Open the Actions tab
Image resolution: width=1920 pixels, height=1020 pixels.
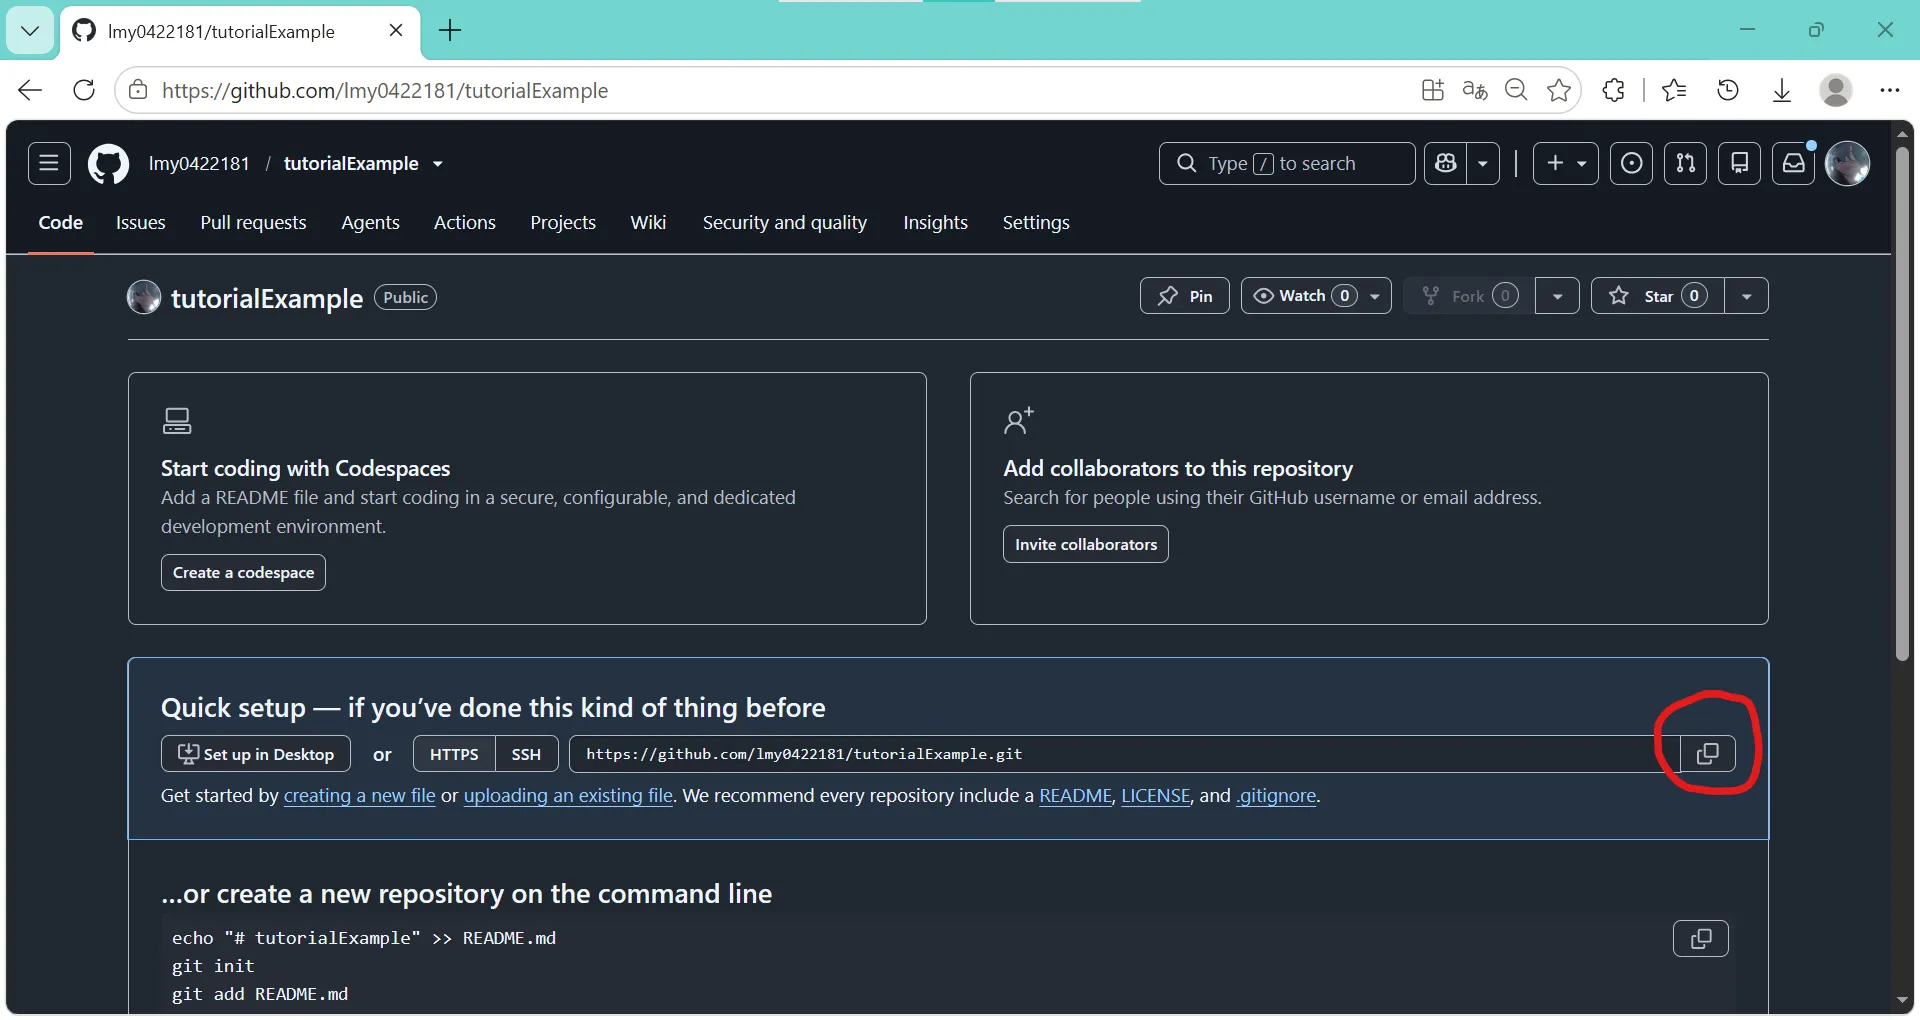[464, 223]
